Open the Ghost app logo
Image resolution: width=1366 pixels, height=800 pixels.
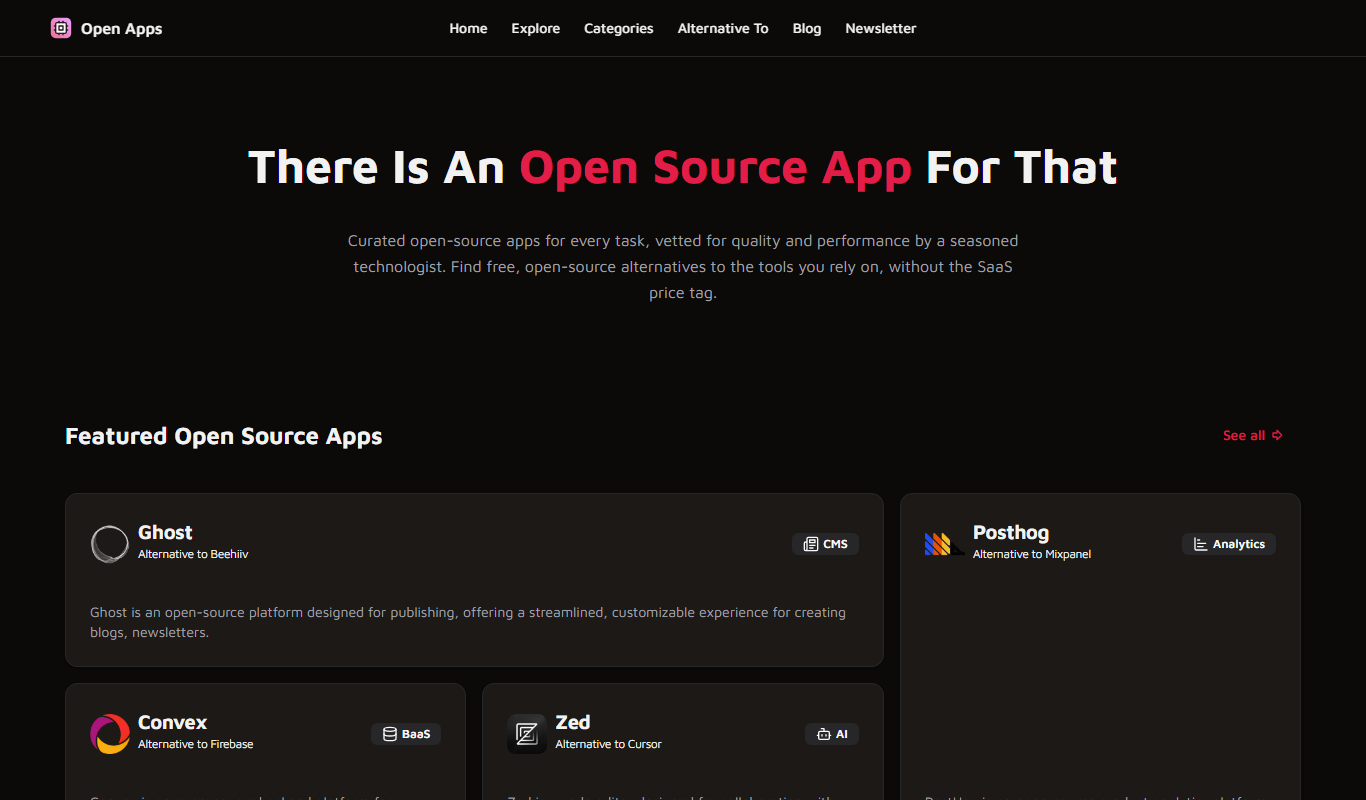point(110,544)
